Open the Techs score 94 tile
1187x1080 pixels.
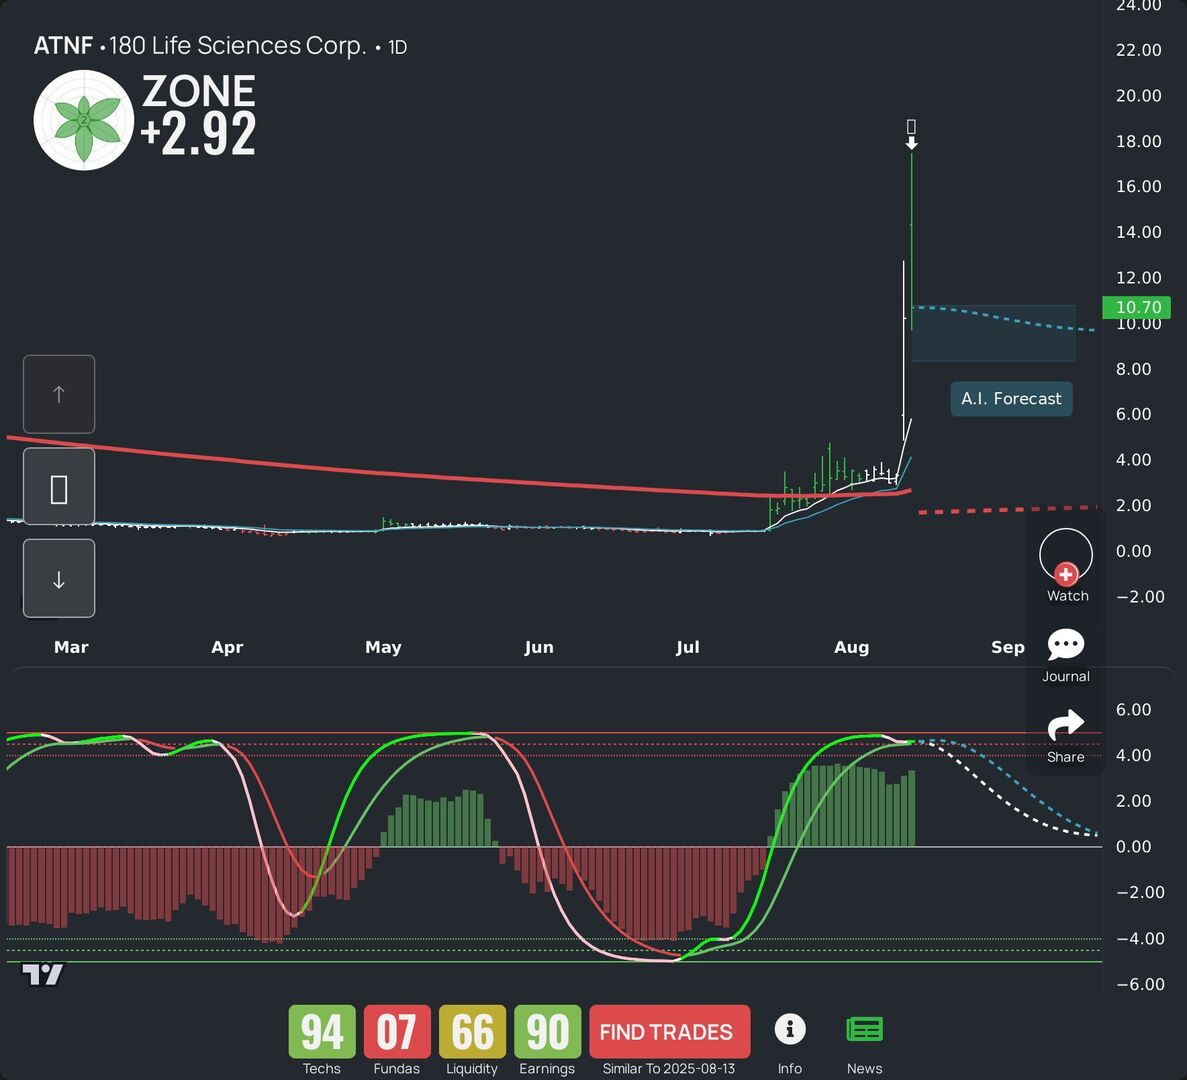coord(322,1032)
